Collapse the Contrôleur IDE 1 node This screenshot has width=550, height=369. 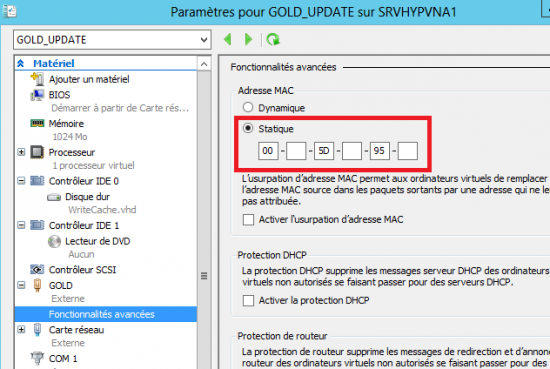point(21,225)
